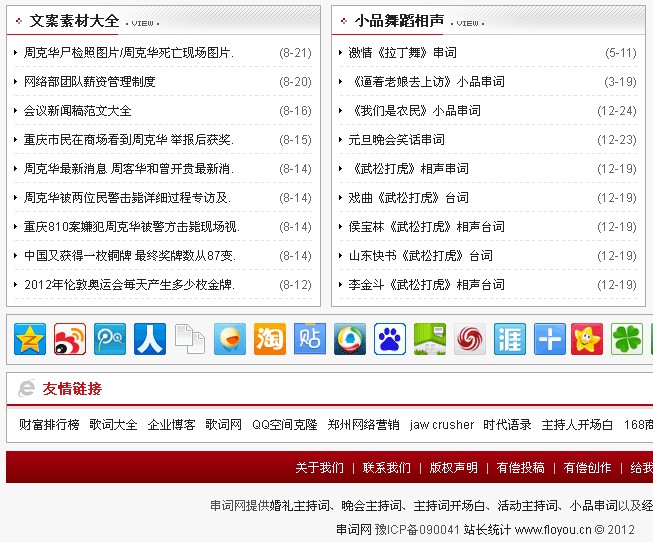Visit friend link 财富排行榜
Screen dimensions: 653x542
[49, 425]
